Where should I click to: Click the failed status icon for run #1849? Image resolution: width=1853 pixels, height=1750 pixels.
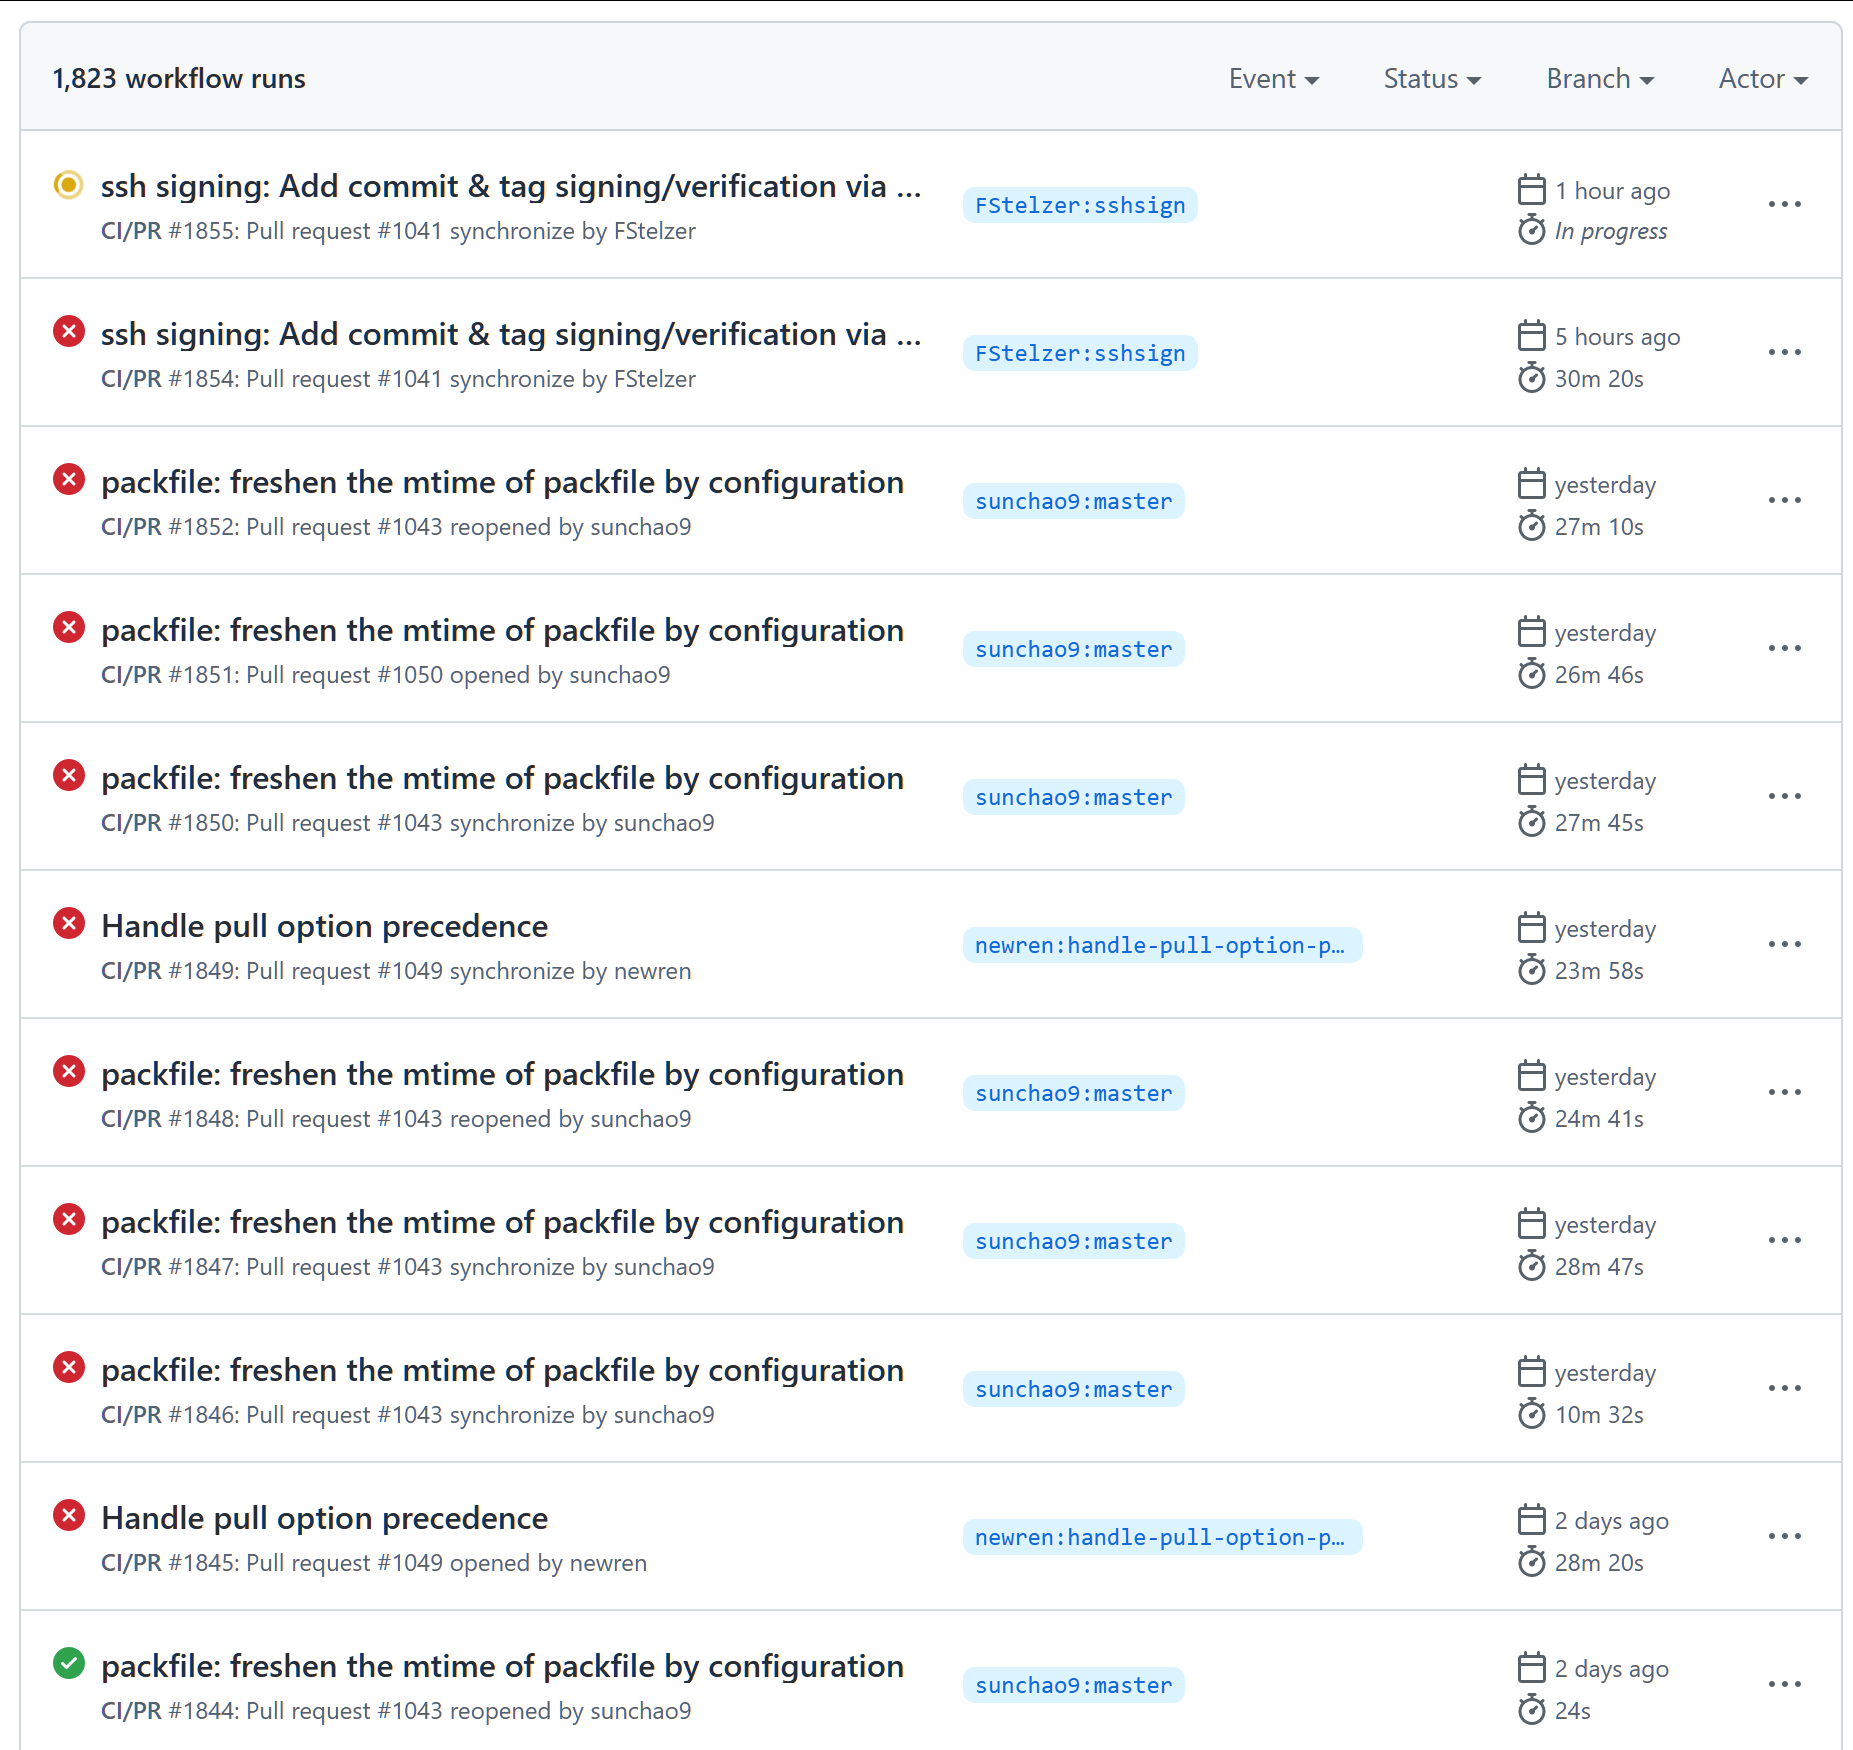click(x=68, y=924)
